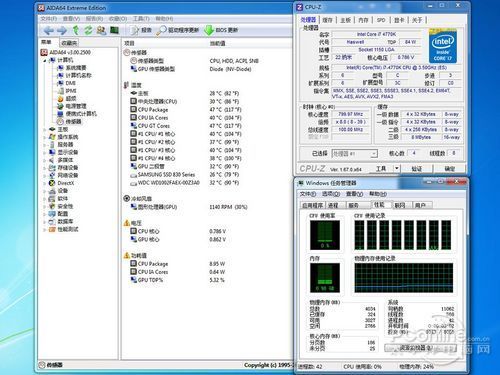Image resolution: width=500 pixels, height=375 pixels.
Task: Switch to CPU-Z SPD tab
Action: [x=381, y=20]
